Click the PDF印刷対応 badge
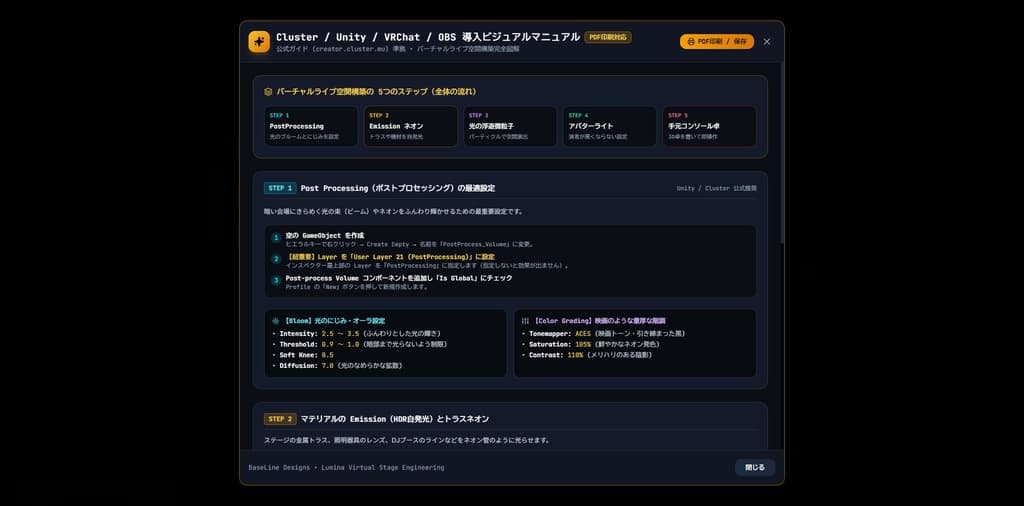This screenshot has height=506, width=1024. click(608, 37)
